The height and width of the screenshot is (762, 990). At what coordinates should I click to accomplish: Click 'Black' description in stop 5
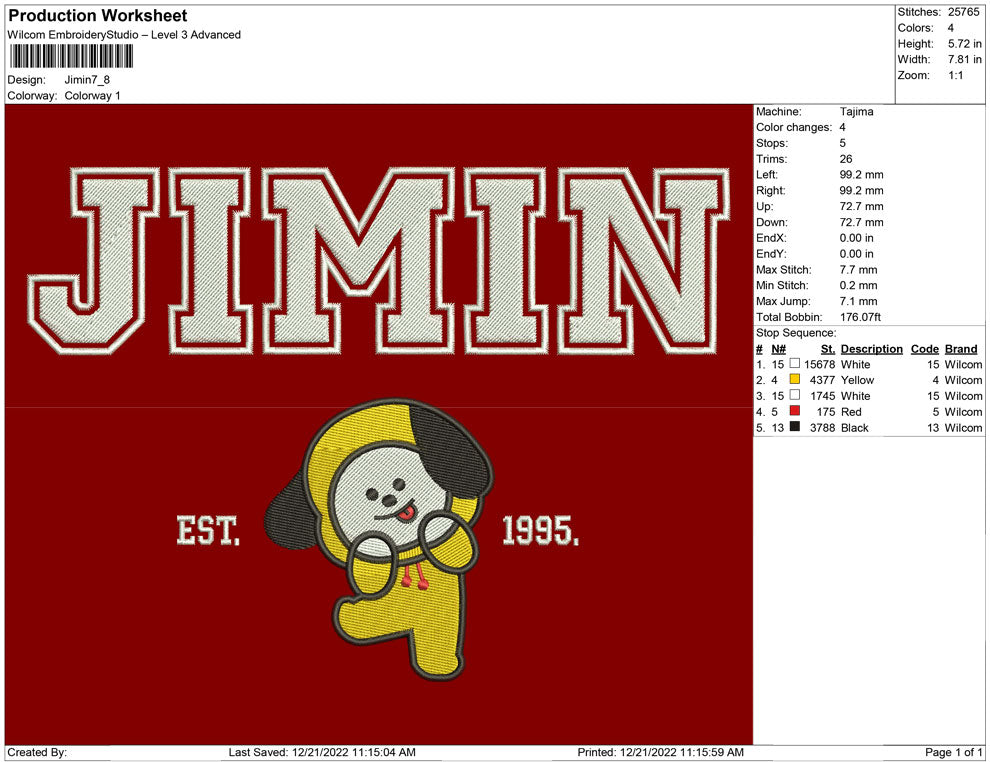(x=855, y=427)
